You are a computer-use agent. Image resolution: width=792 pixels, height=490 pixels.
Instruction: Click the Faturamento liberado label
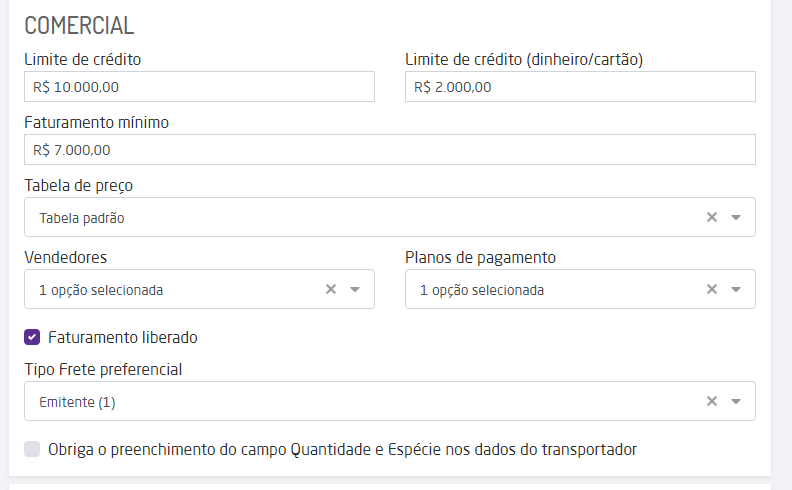click(x=129, y=337)
